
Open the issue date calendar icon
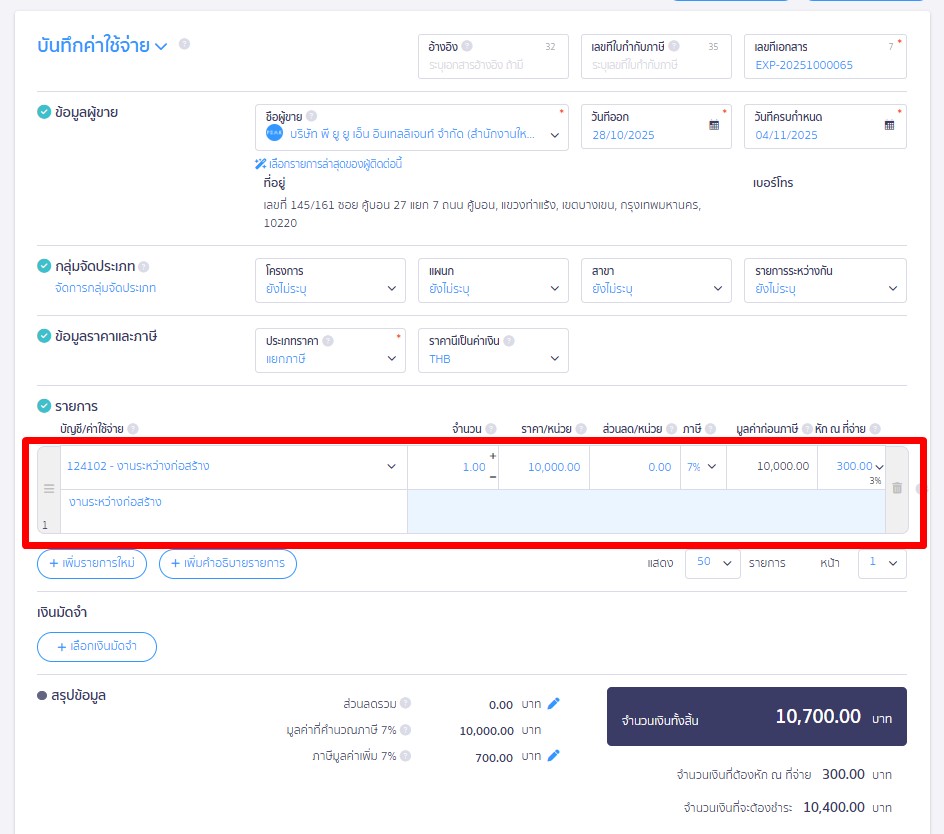click(x=714, y=125)
